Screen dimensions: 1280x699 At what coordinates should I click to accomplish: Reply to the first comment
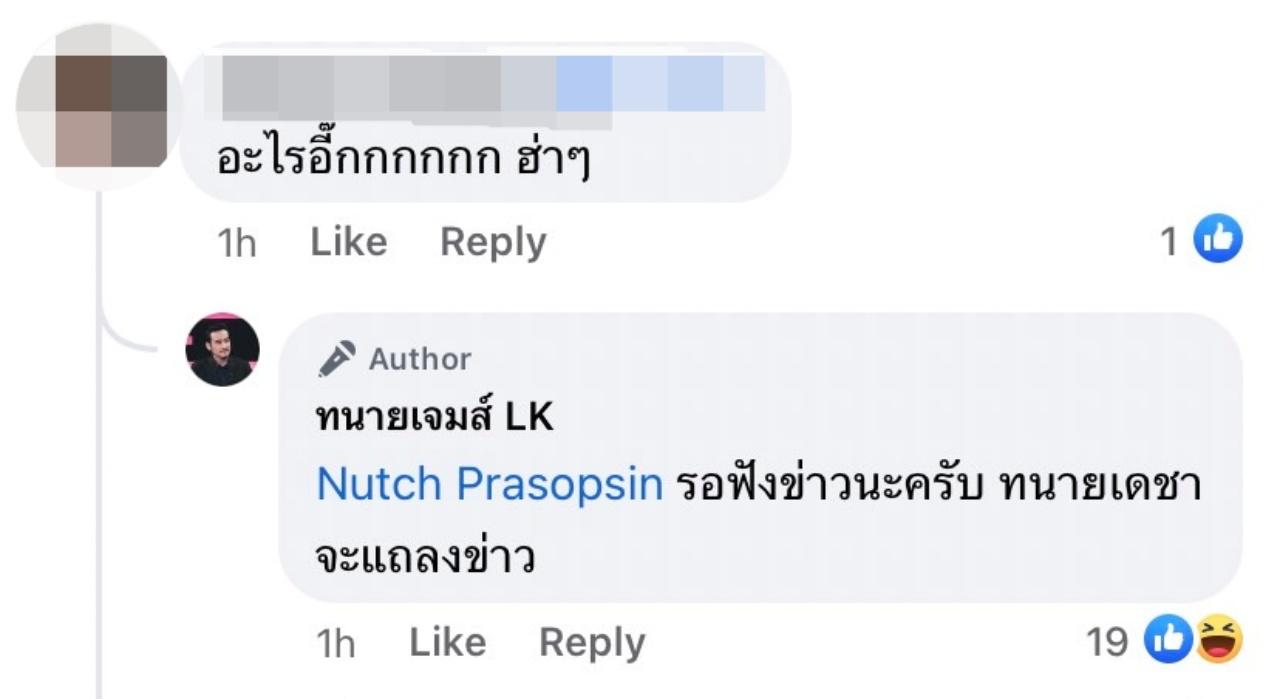(x=493, y=242)
